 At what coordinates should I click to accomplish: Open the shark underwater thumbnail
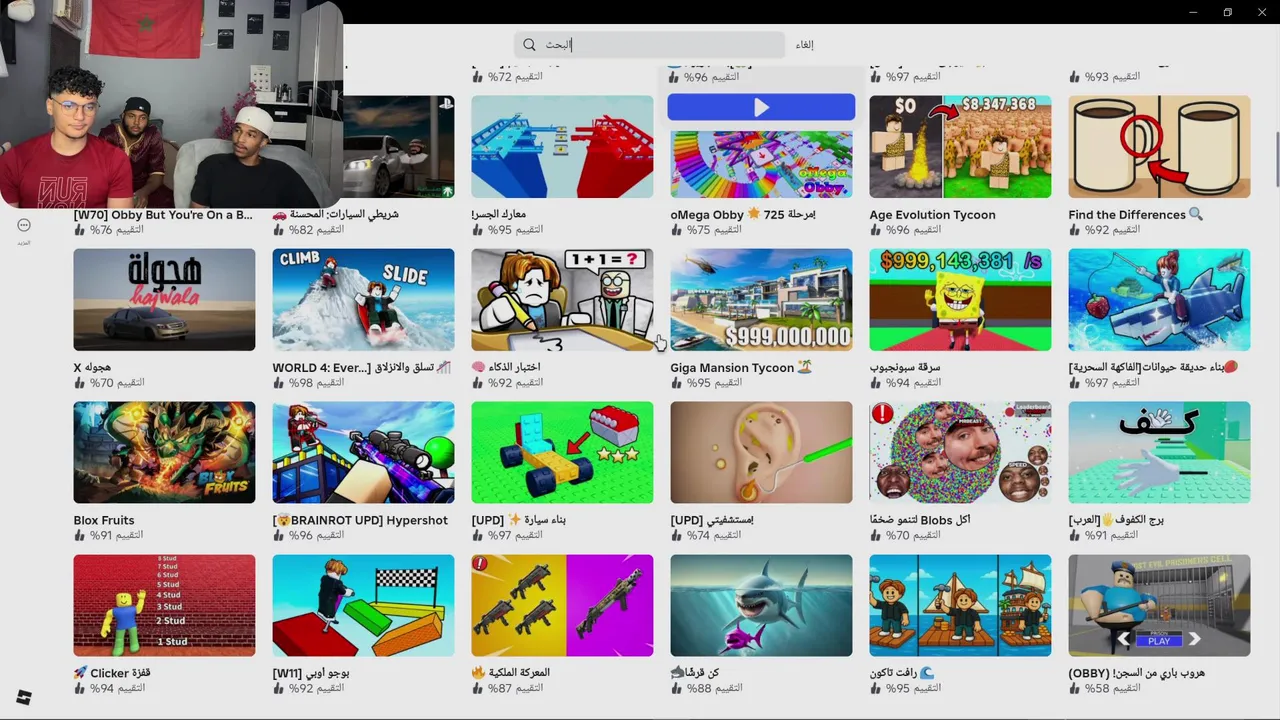point(761,606)
